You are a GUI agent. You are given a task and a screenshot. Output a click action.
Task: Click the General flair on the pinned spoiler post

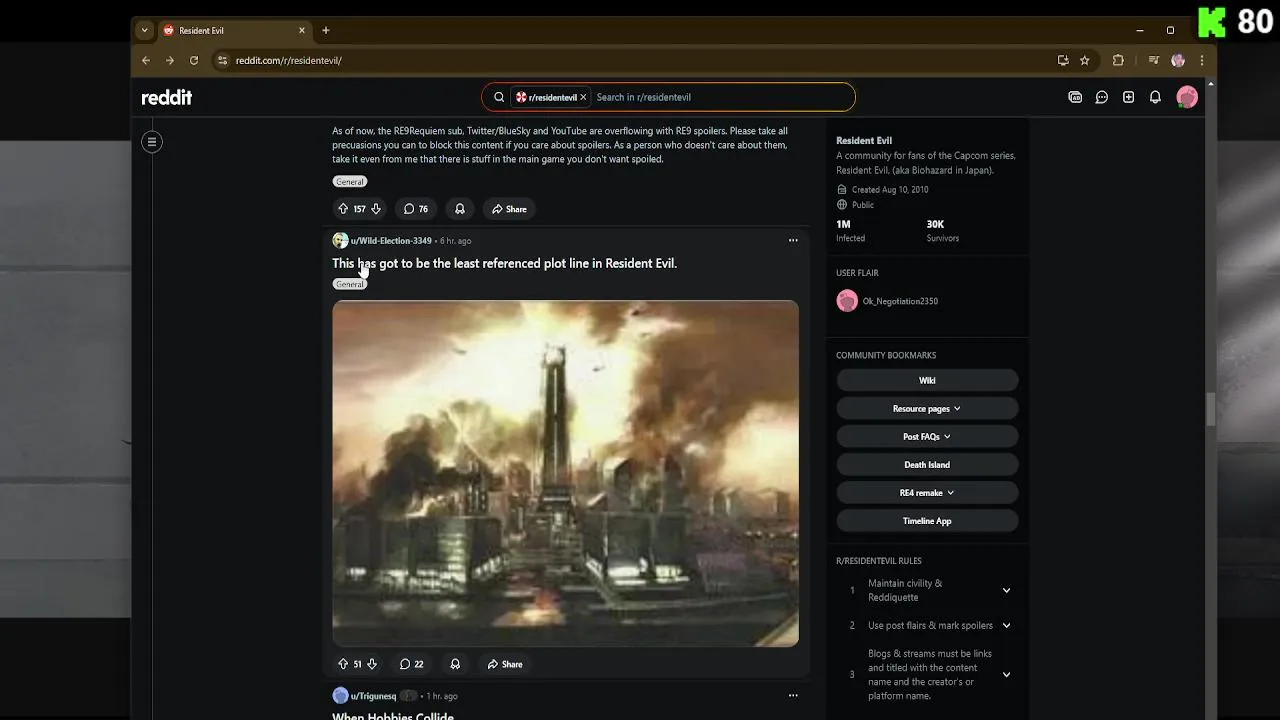[350, 182]
